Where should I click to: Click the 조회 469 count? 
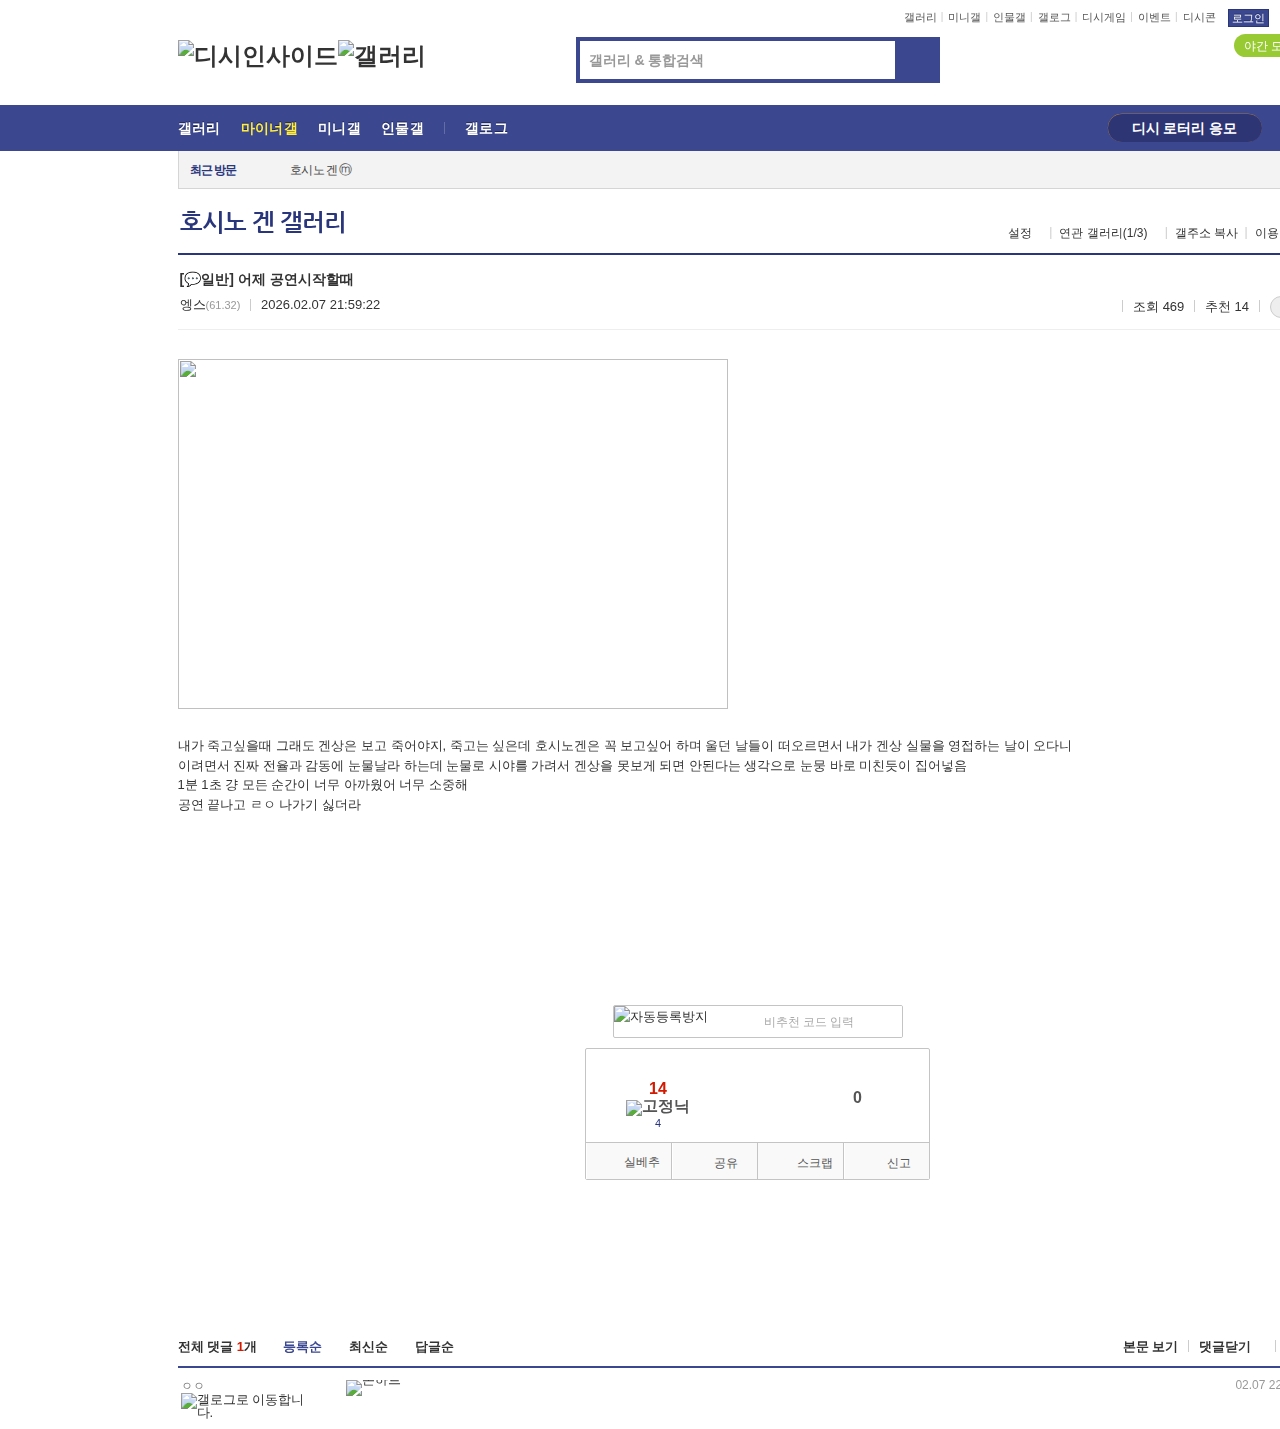coord(1158,307)
